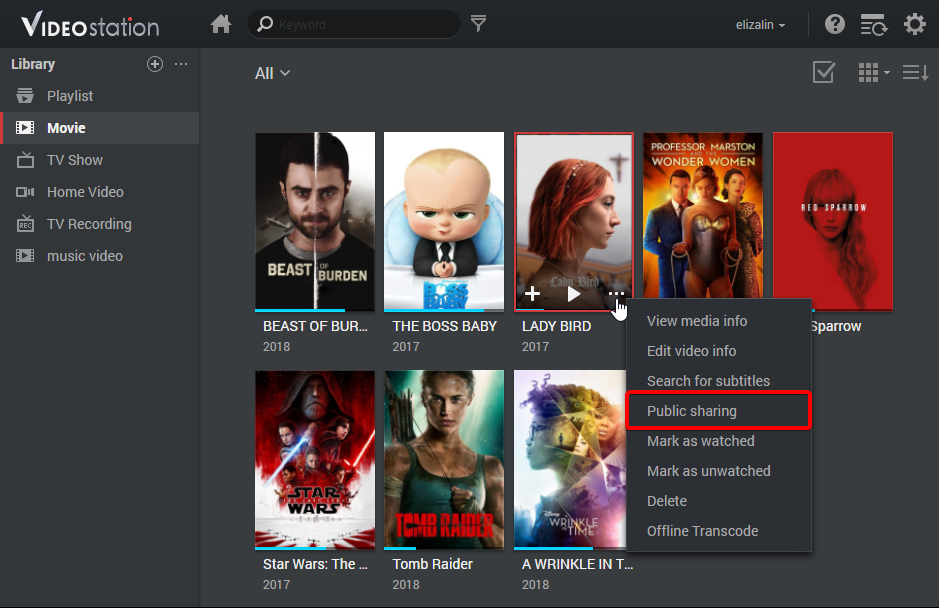
Task: Open the transcode task list icon
Action: click(x=874, y=25)
